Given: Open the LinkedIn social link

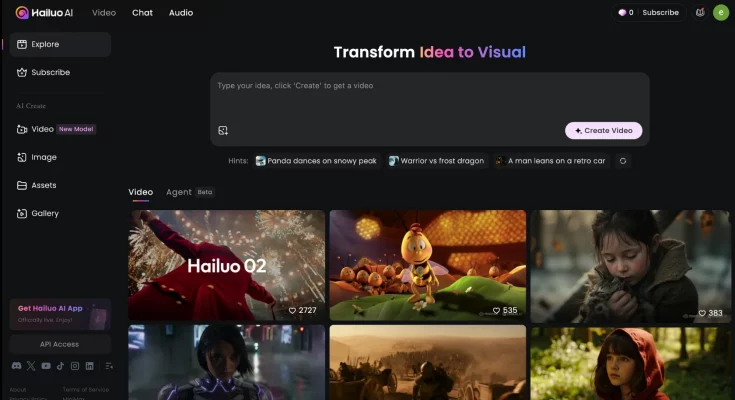Looking at the screenshot, I should click(x=90, y=366).
